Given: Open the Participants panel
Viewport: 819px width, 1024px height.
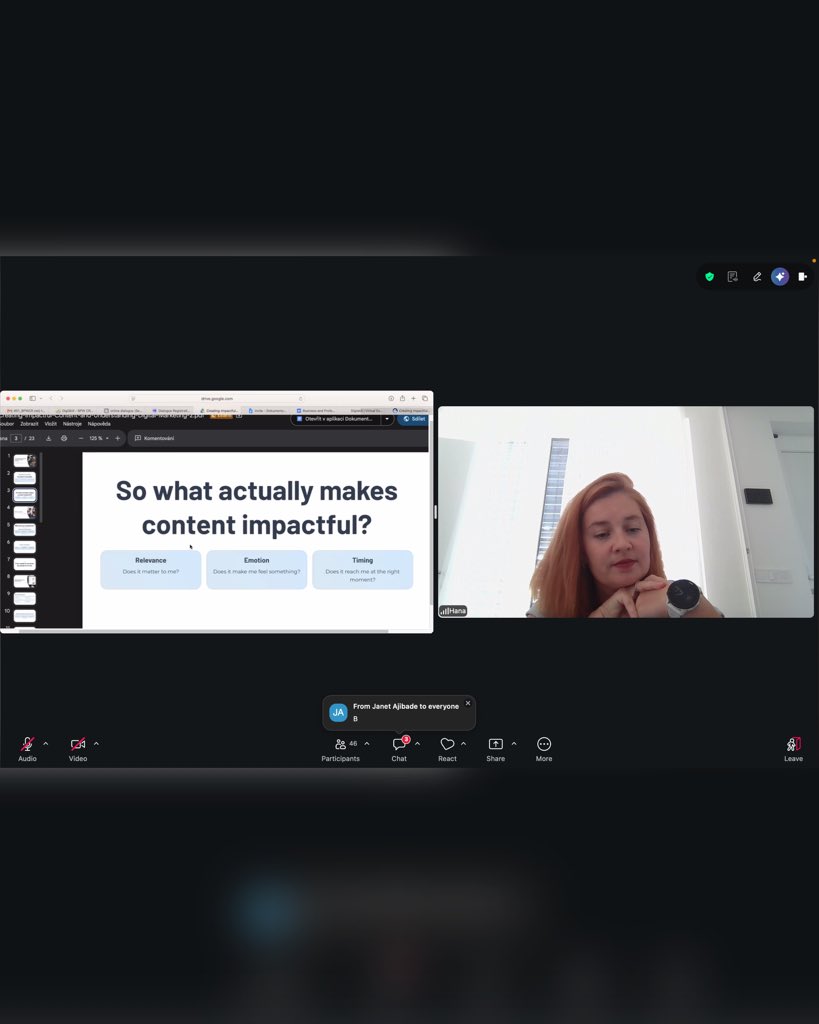Looking at the screenshot, I should point(340,748).
